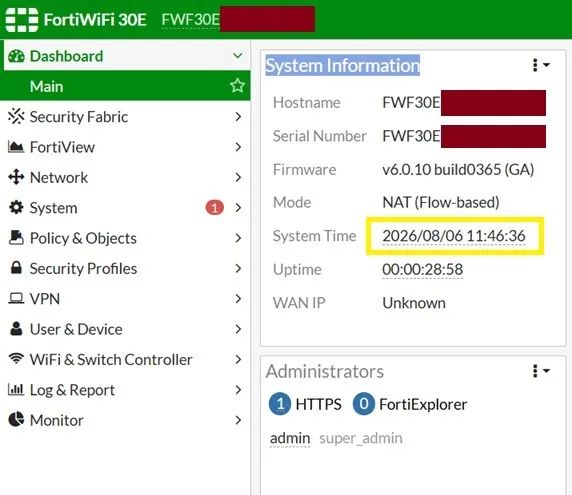Click the VPN laptop icon

16,298
